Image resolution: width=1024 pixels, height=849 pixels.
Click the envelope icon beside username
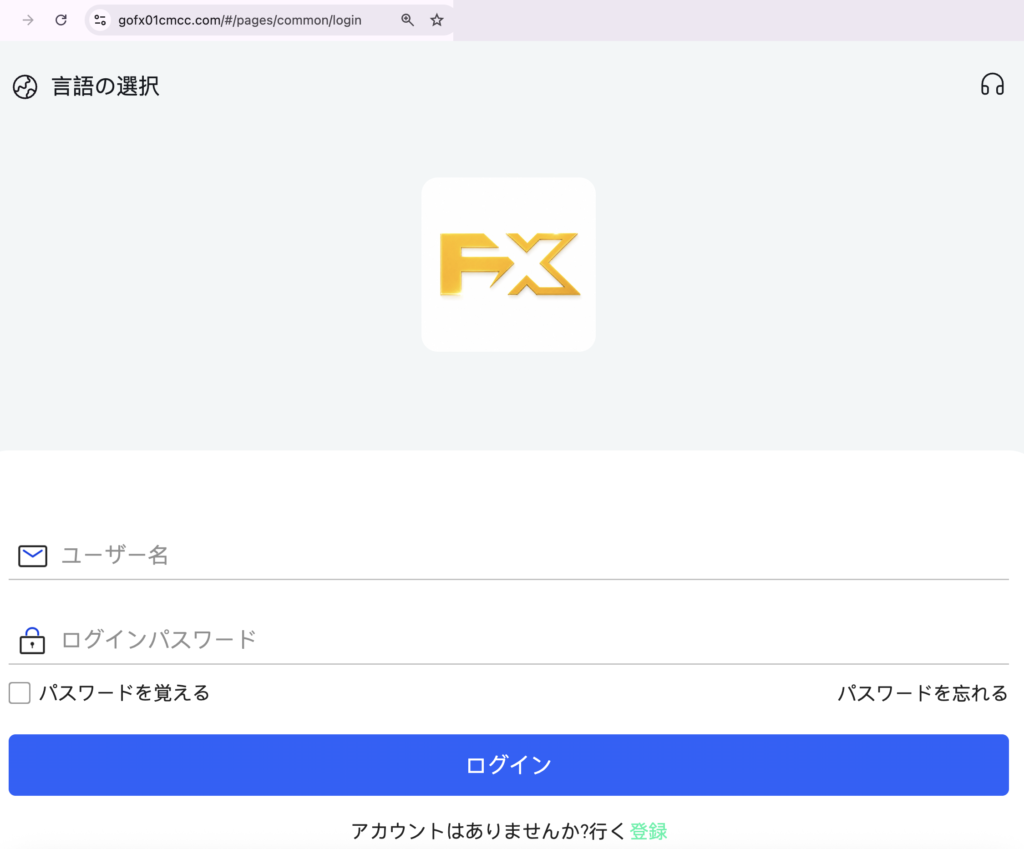click(32, 556)
